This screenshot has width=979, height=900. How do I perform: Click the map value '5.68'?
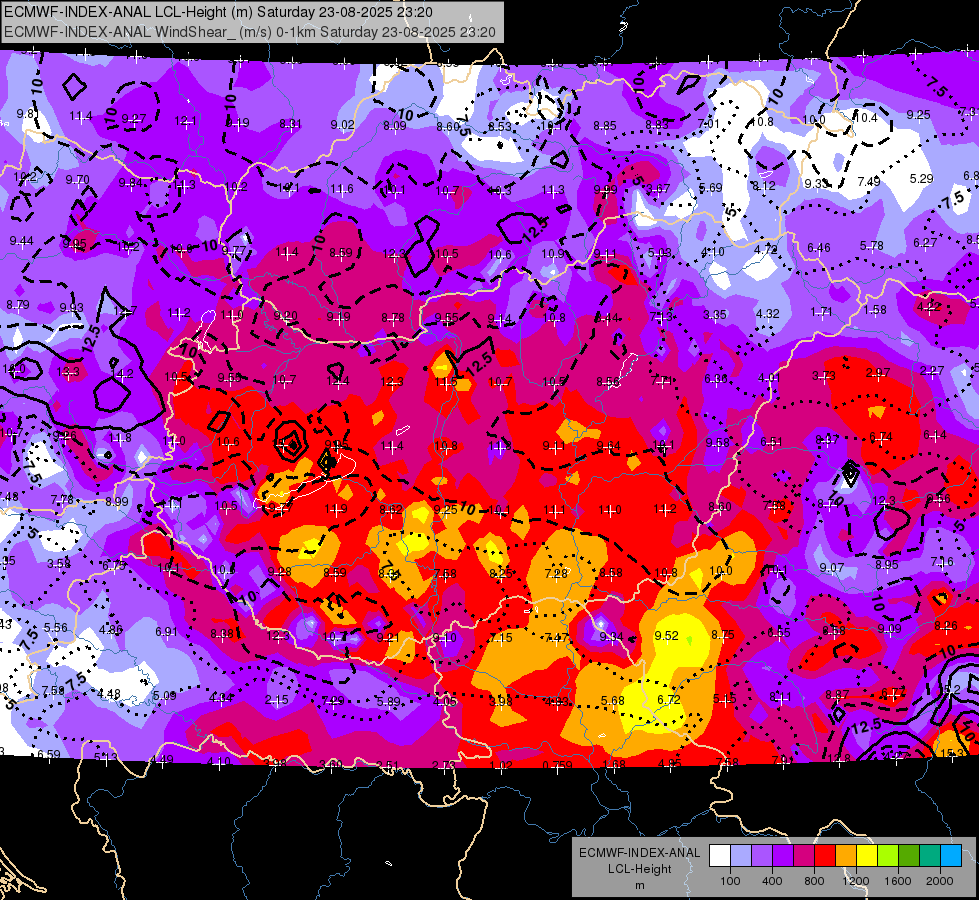(612, 701)
